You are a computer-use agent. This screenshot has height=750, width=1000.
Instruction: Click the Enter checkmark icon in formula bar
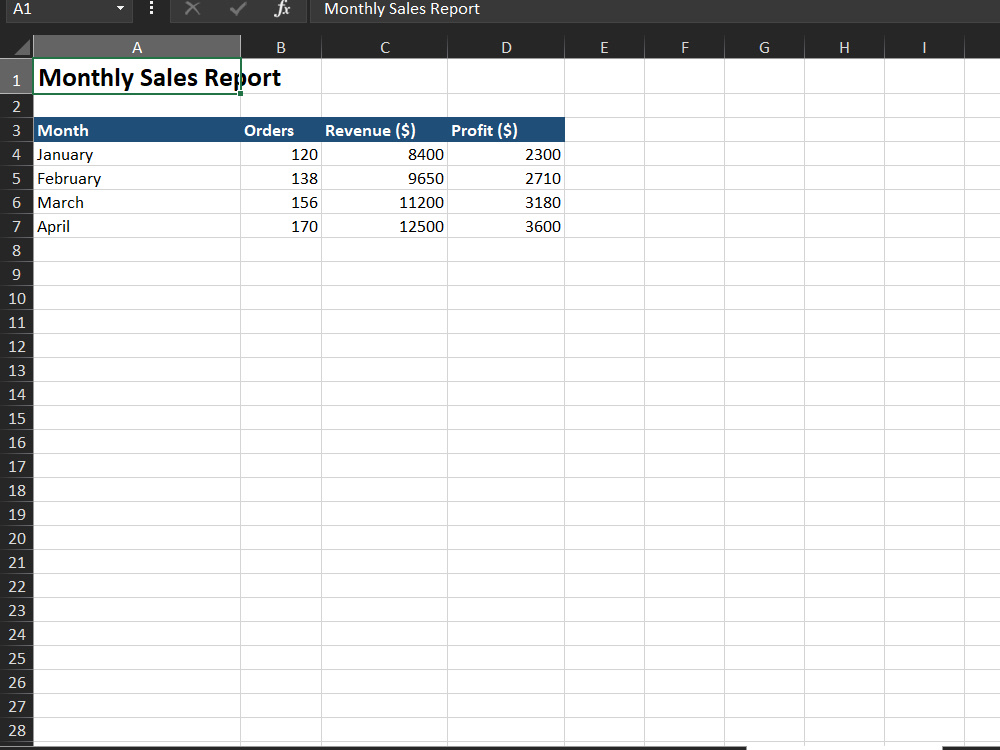[238, 9]
